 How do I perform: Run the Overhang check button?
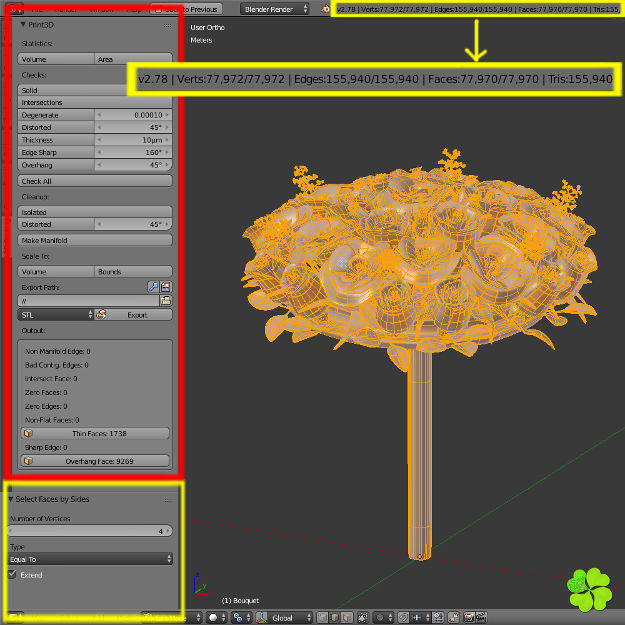(56, 165)
